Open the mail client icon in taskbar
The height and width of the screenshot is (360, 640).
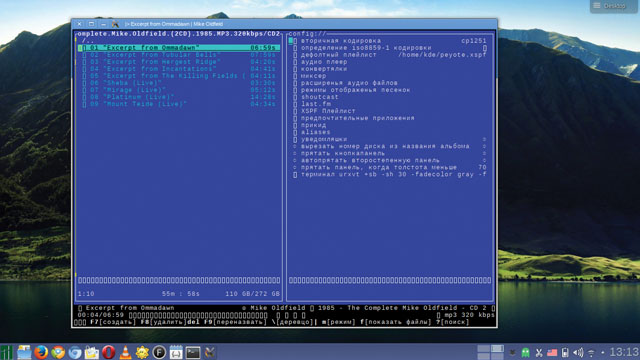point(92,352)
